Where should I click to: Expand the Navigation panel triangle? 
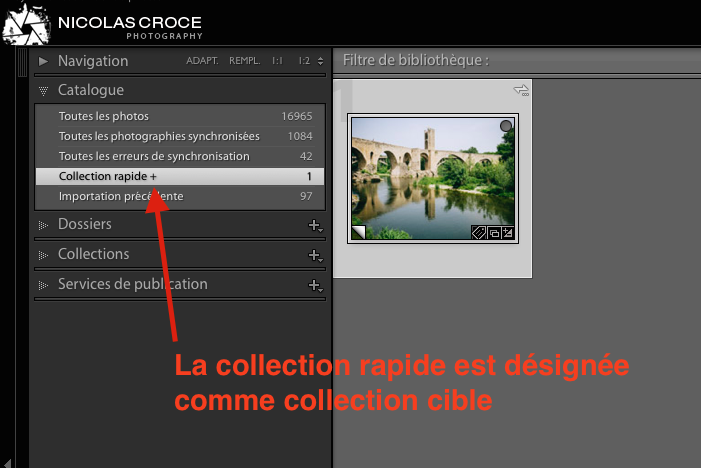pos(43,61)
